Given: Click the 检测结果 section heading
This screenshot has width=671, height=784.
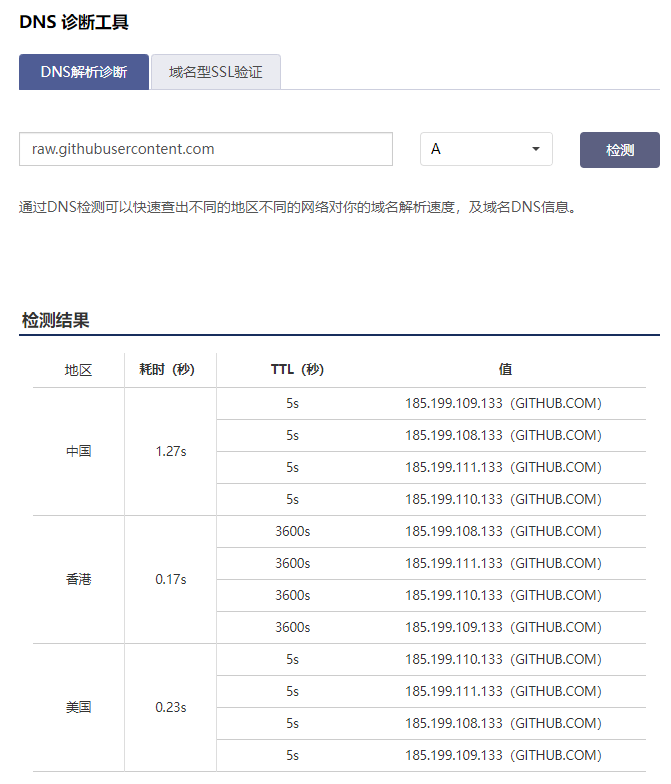Looking at the screenshot, I should [x=56, y=320].
